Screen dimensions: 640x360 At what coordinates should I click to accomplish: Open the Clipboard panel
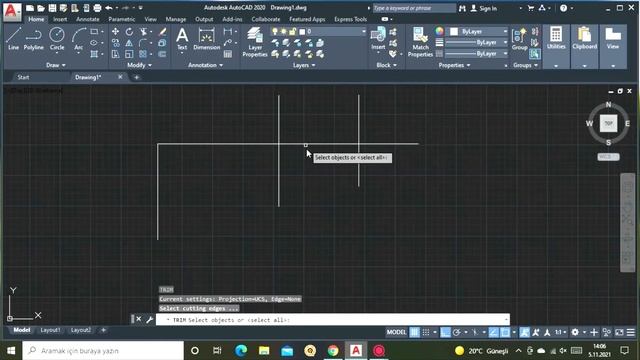pos(584,46)
